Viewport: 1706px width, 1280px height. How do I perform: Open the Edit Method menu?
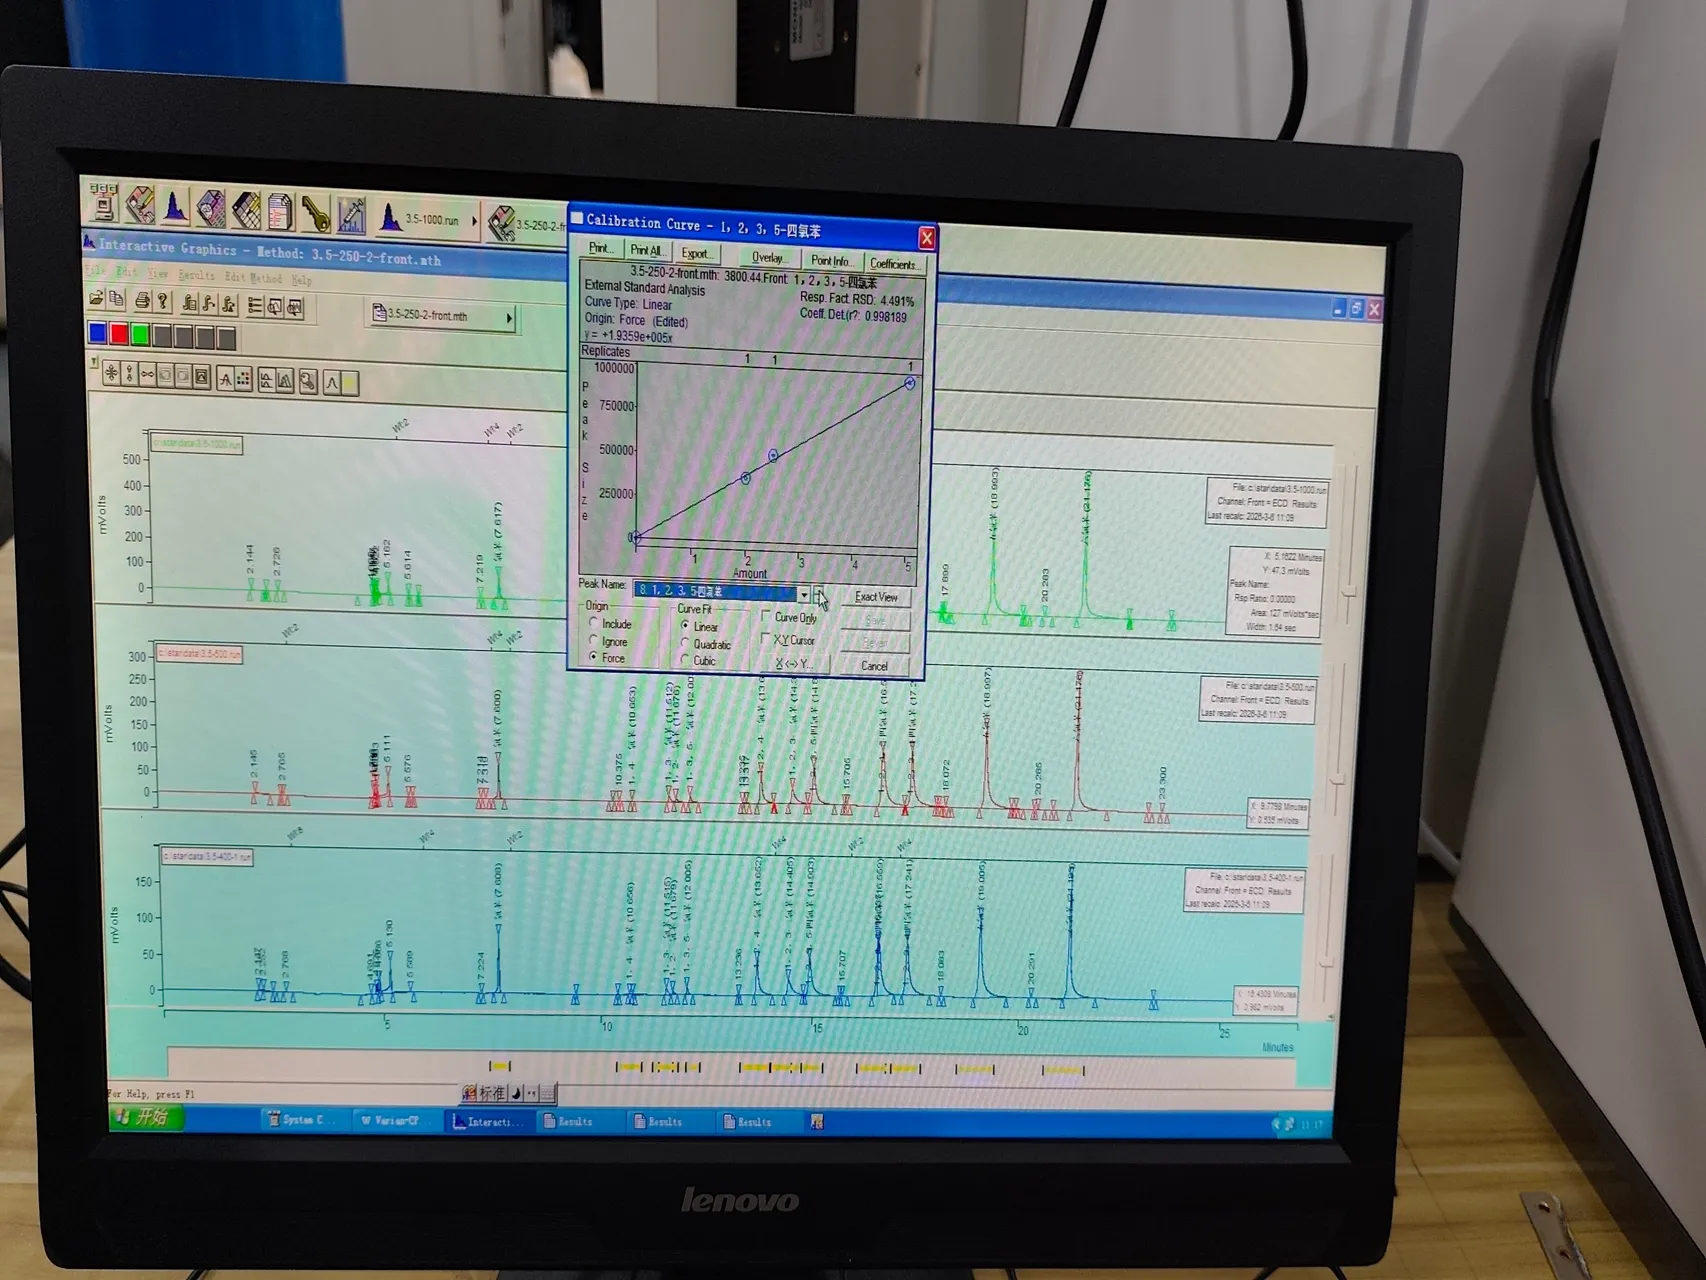pyautogui.click(x=252, y=277)
